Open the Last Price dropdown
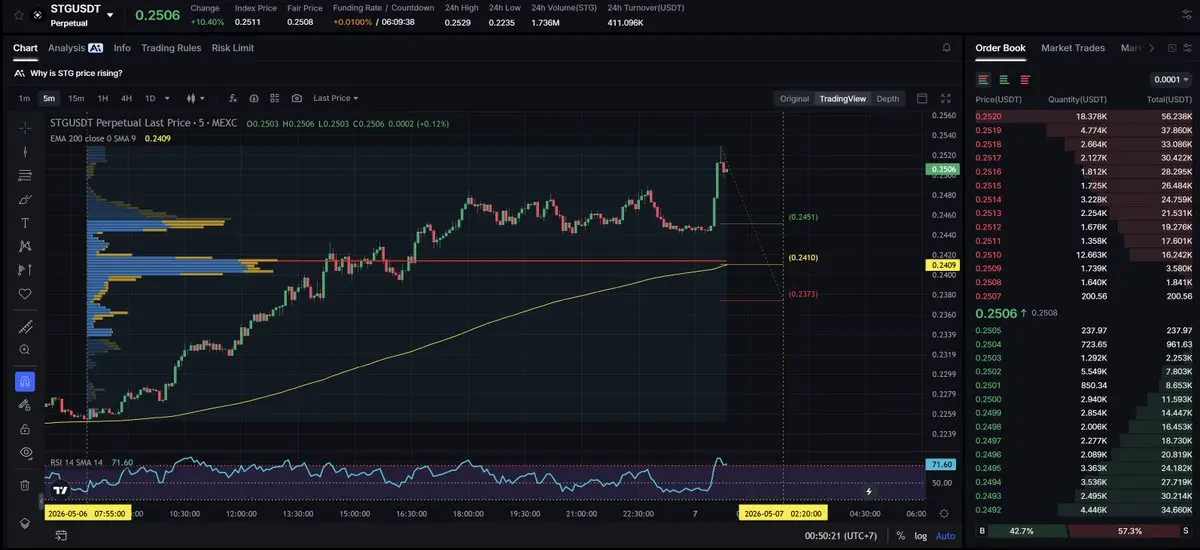 [x=335, y=98]
